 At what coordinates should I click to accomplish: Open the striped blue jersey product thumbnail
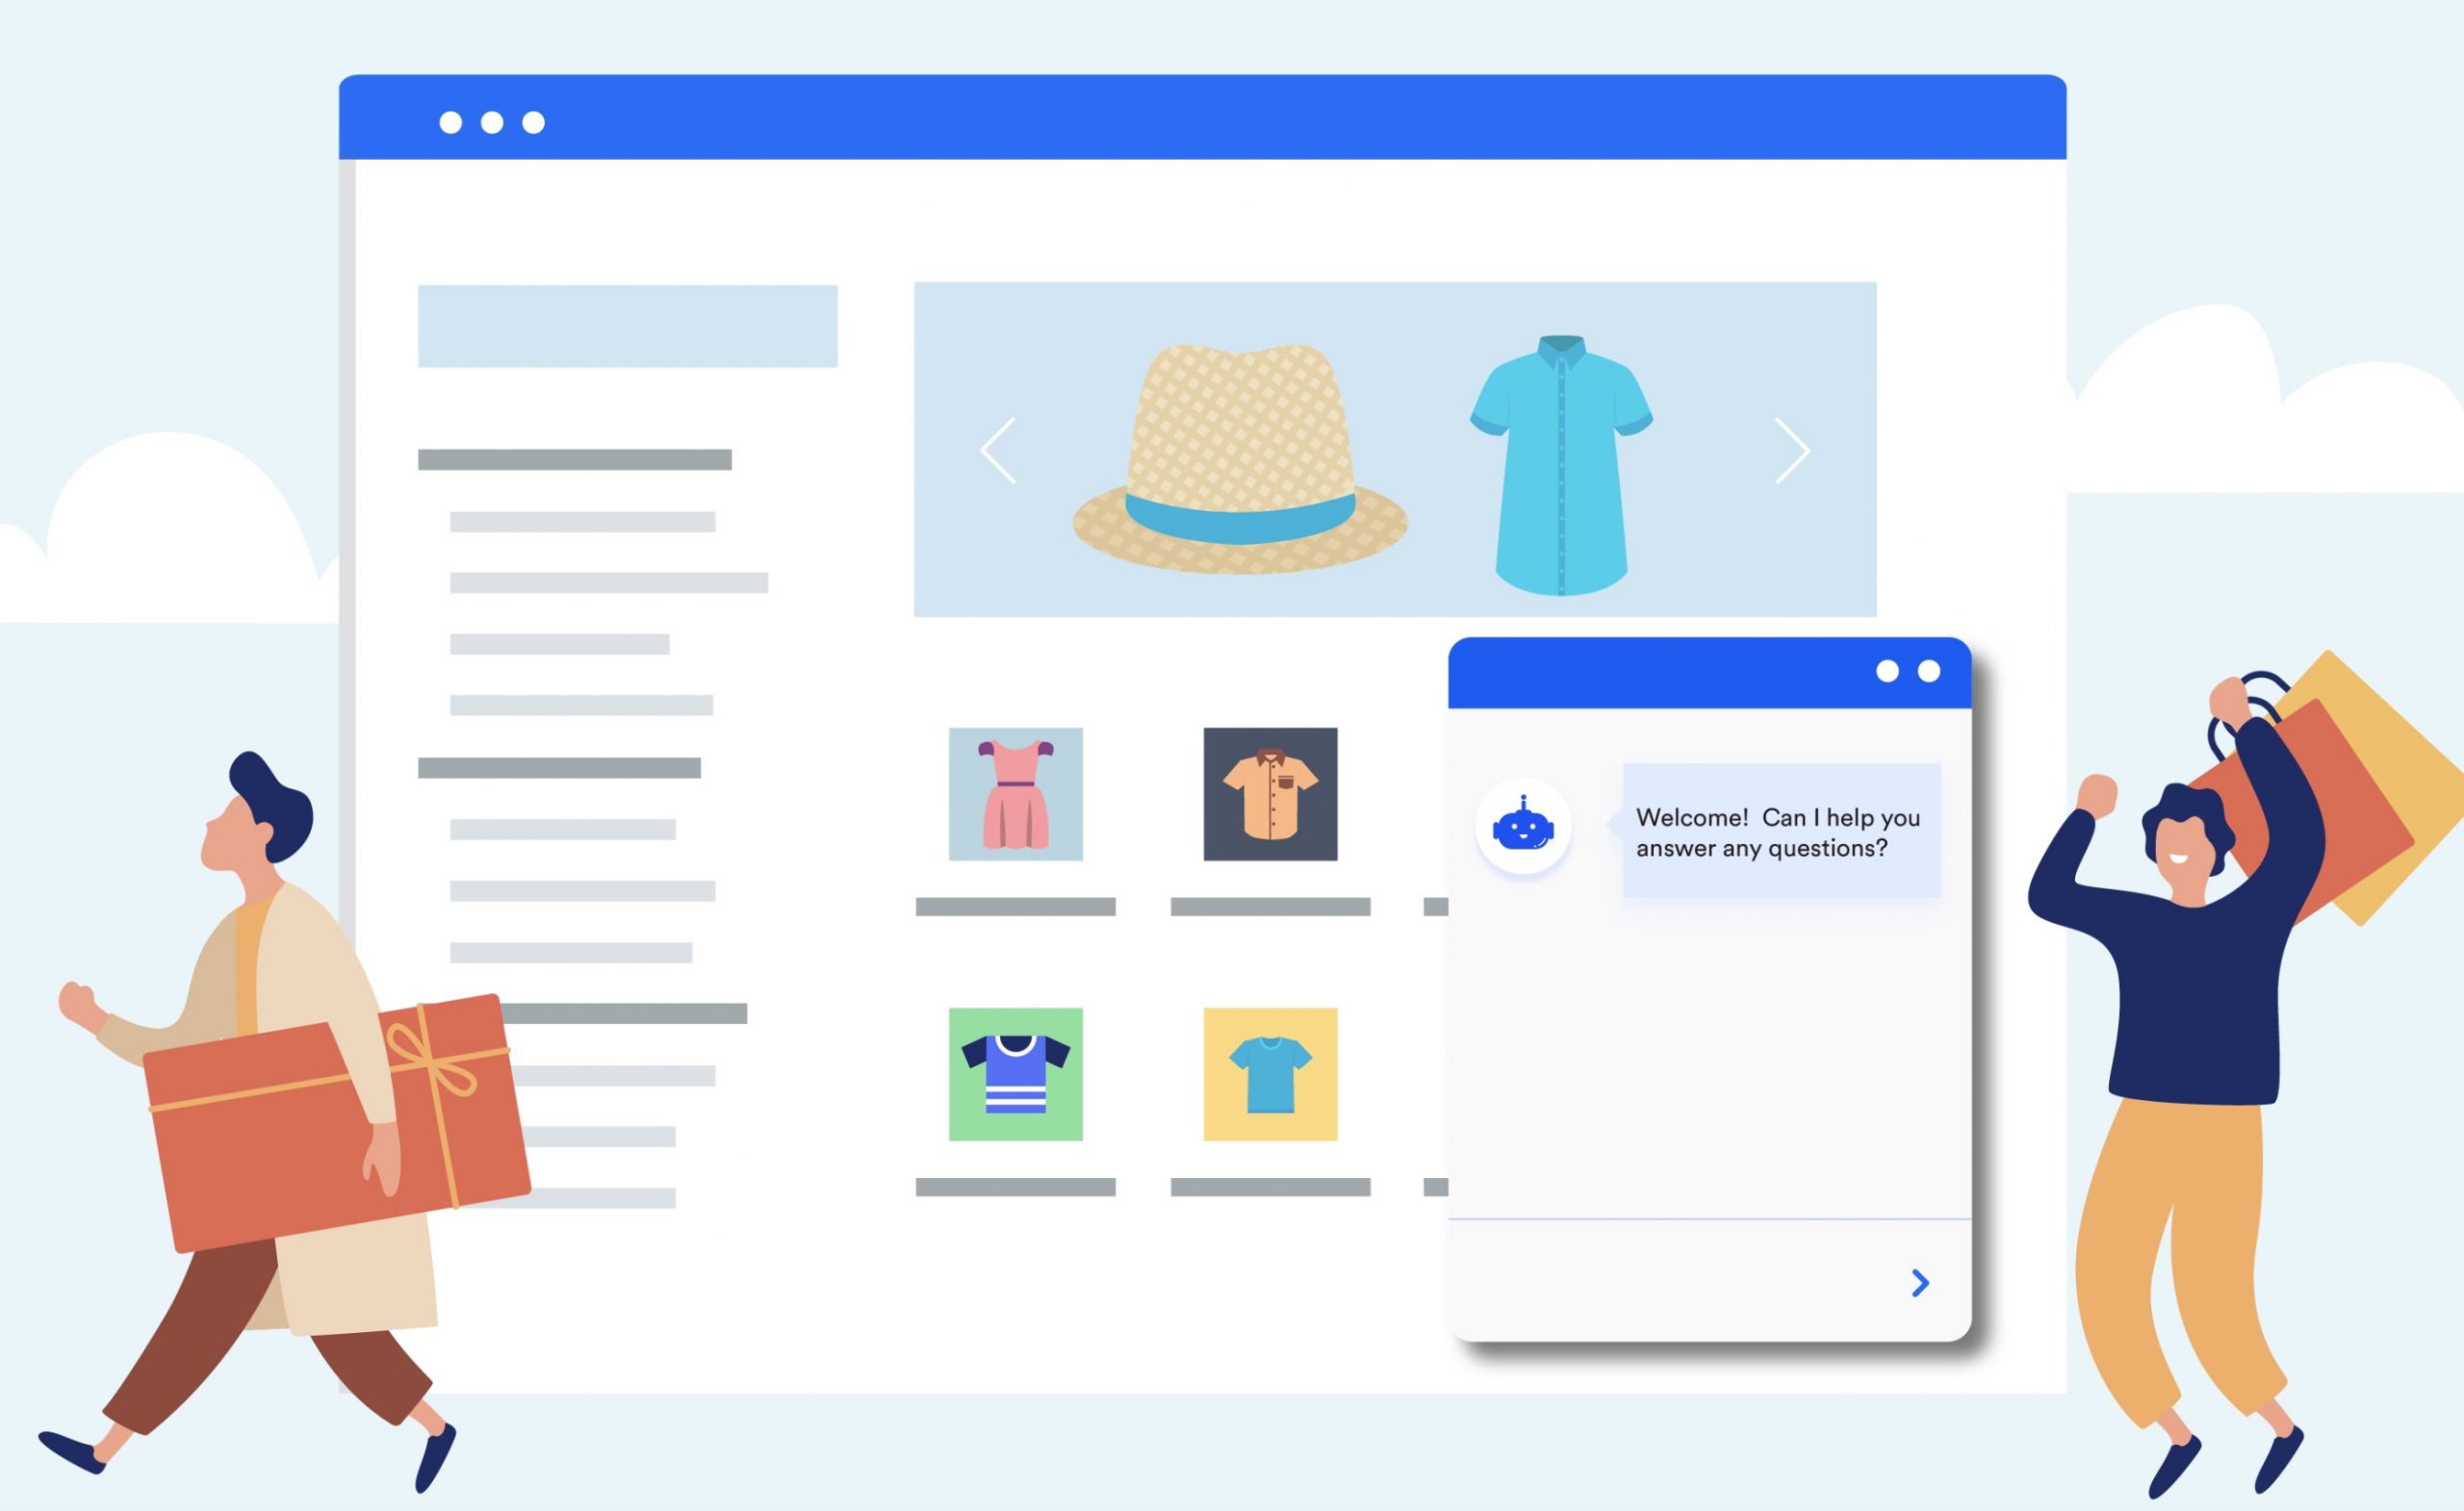click(1015, 1074)
